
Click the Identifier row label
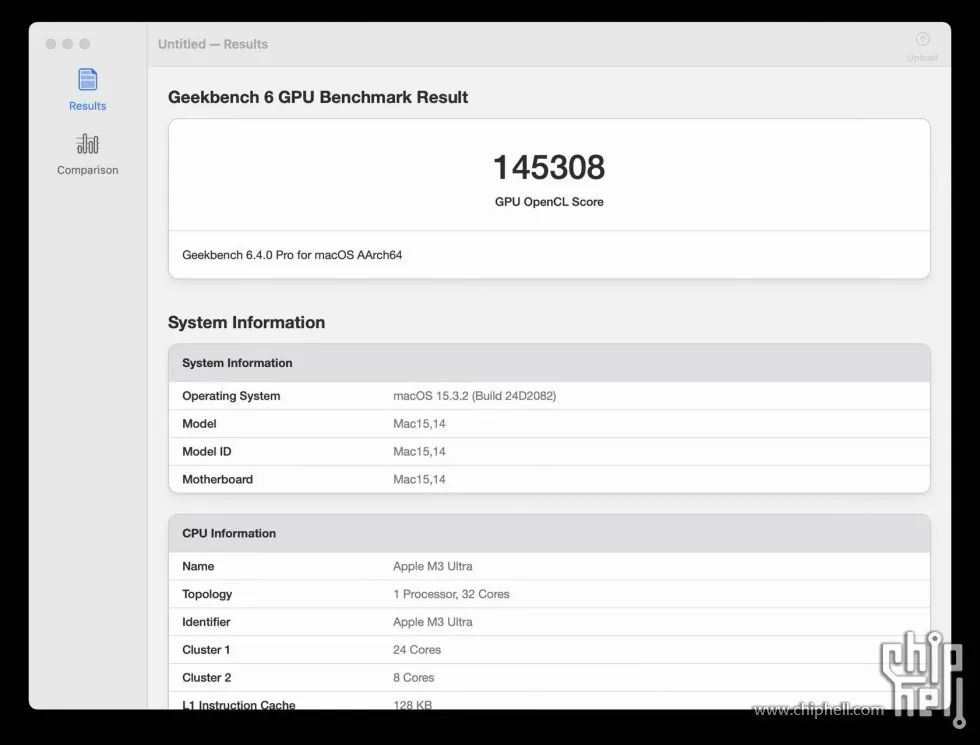click(206, 622)
